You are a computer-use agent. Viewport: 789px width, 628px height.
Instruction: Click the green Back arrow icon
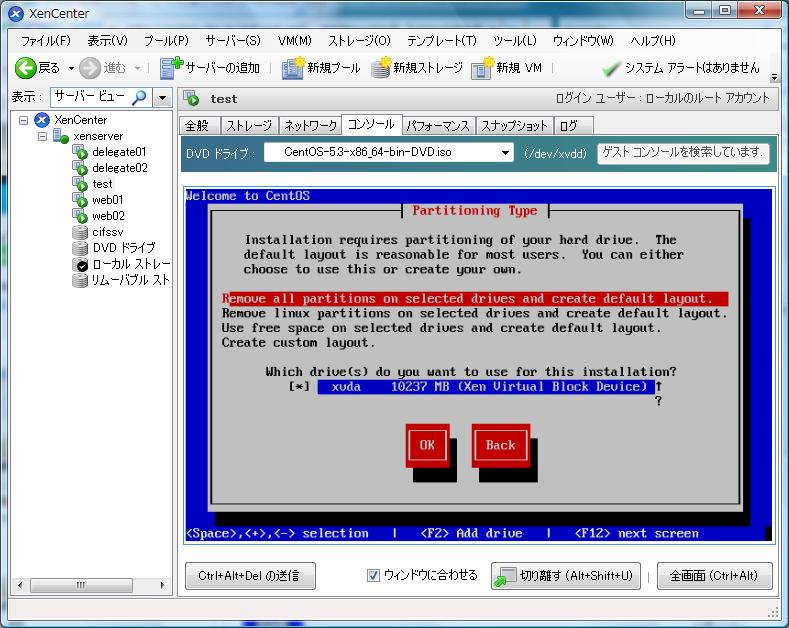25,68
